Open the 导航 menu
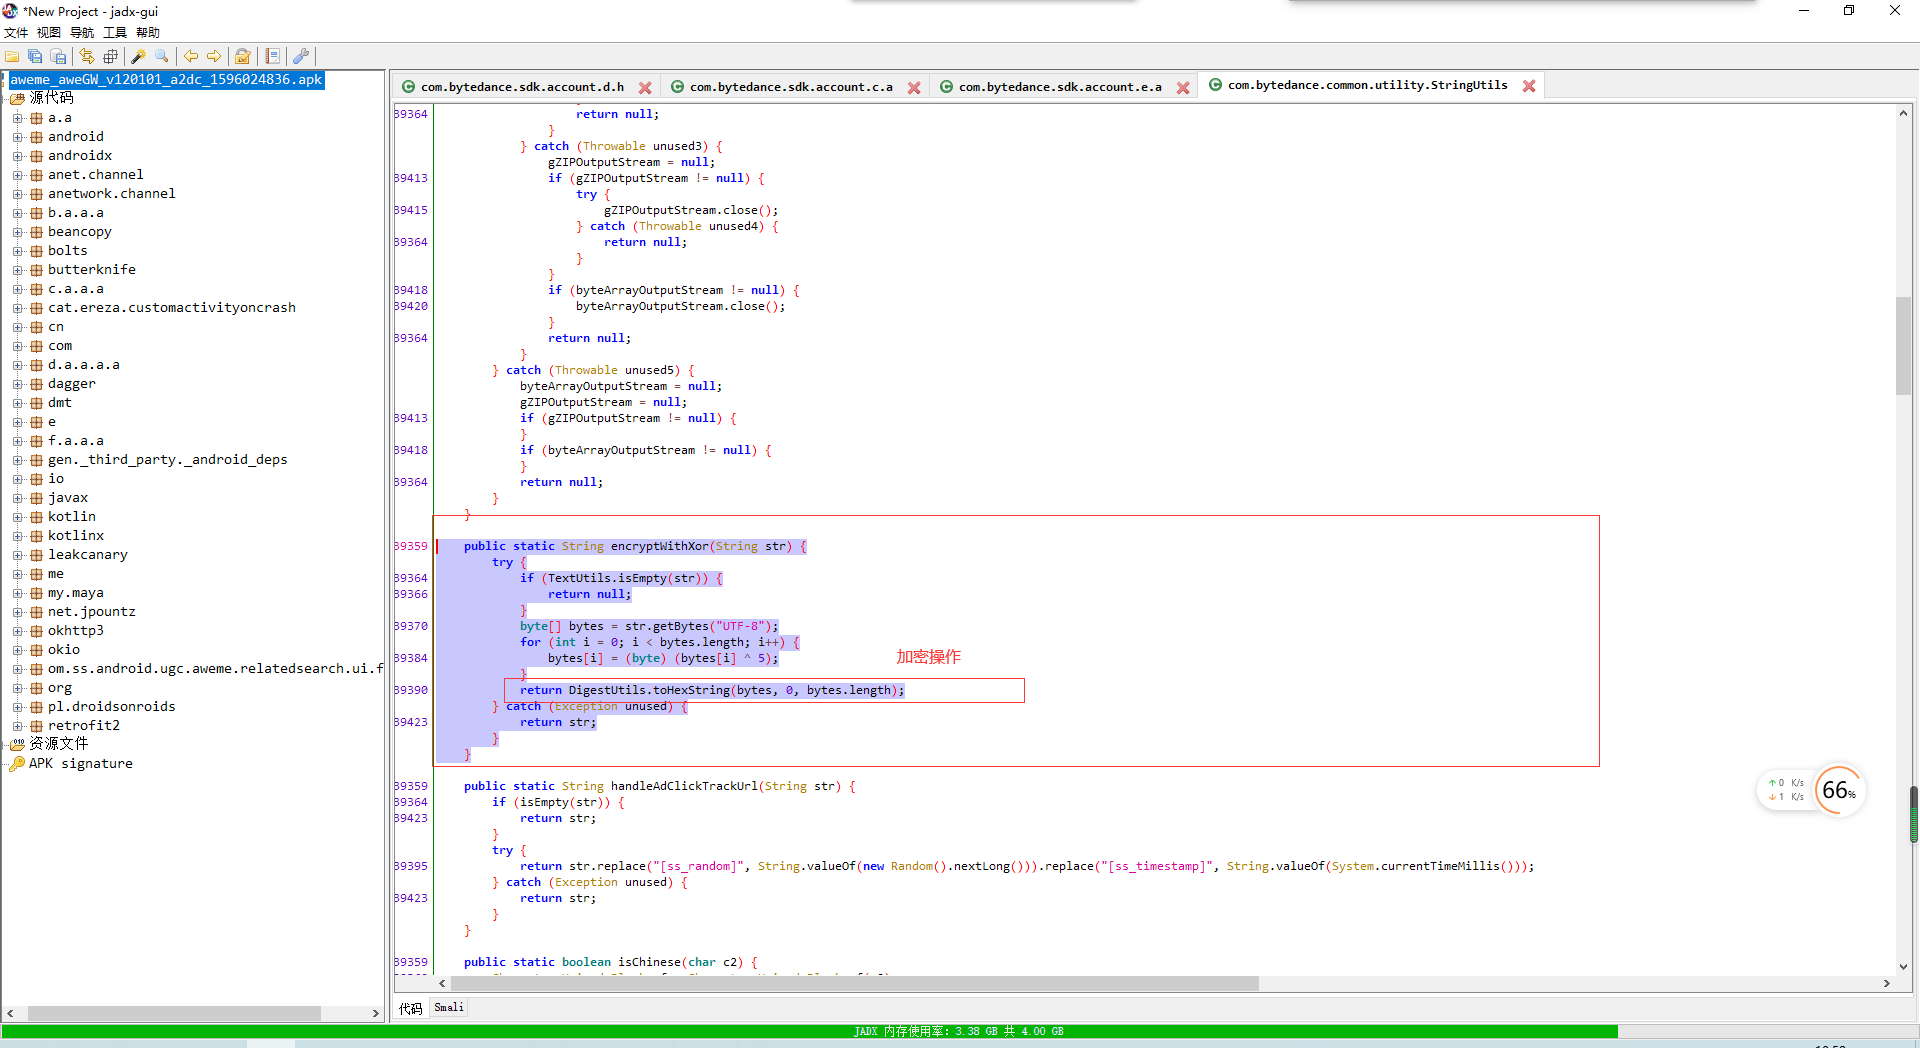The image size is (1920, 1048). tap(82, 33)
